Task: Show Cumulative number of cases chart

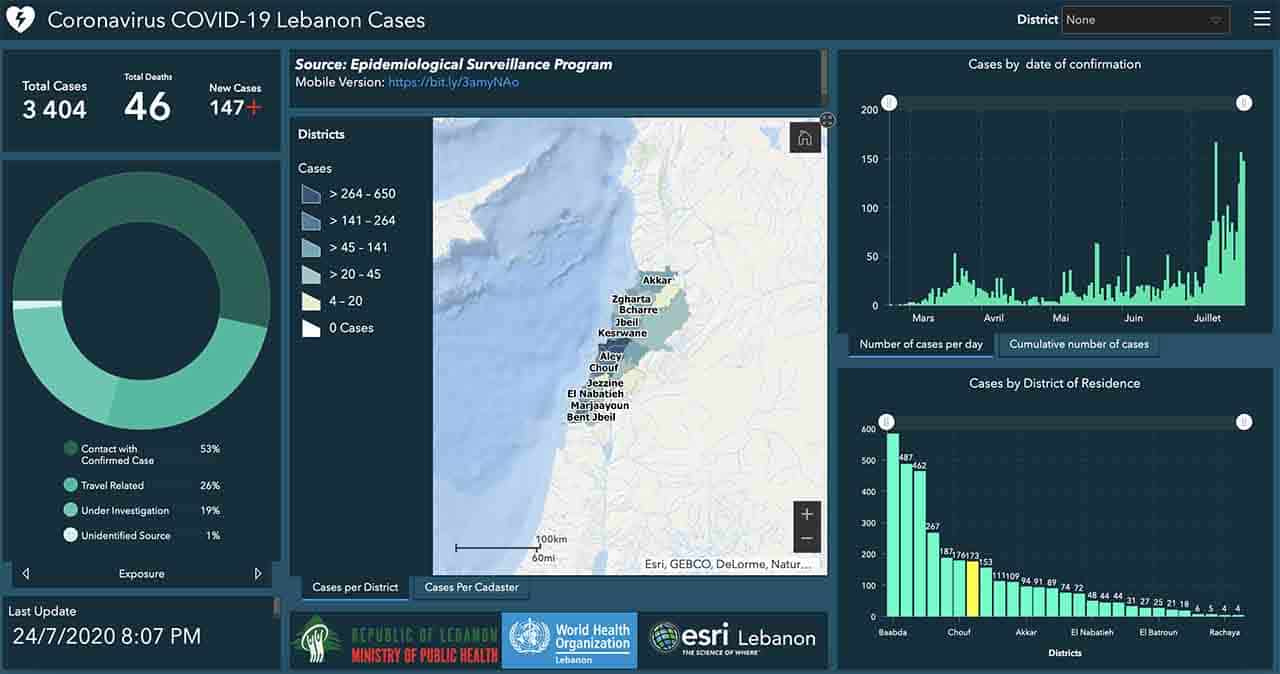Action: [1078, 345]
